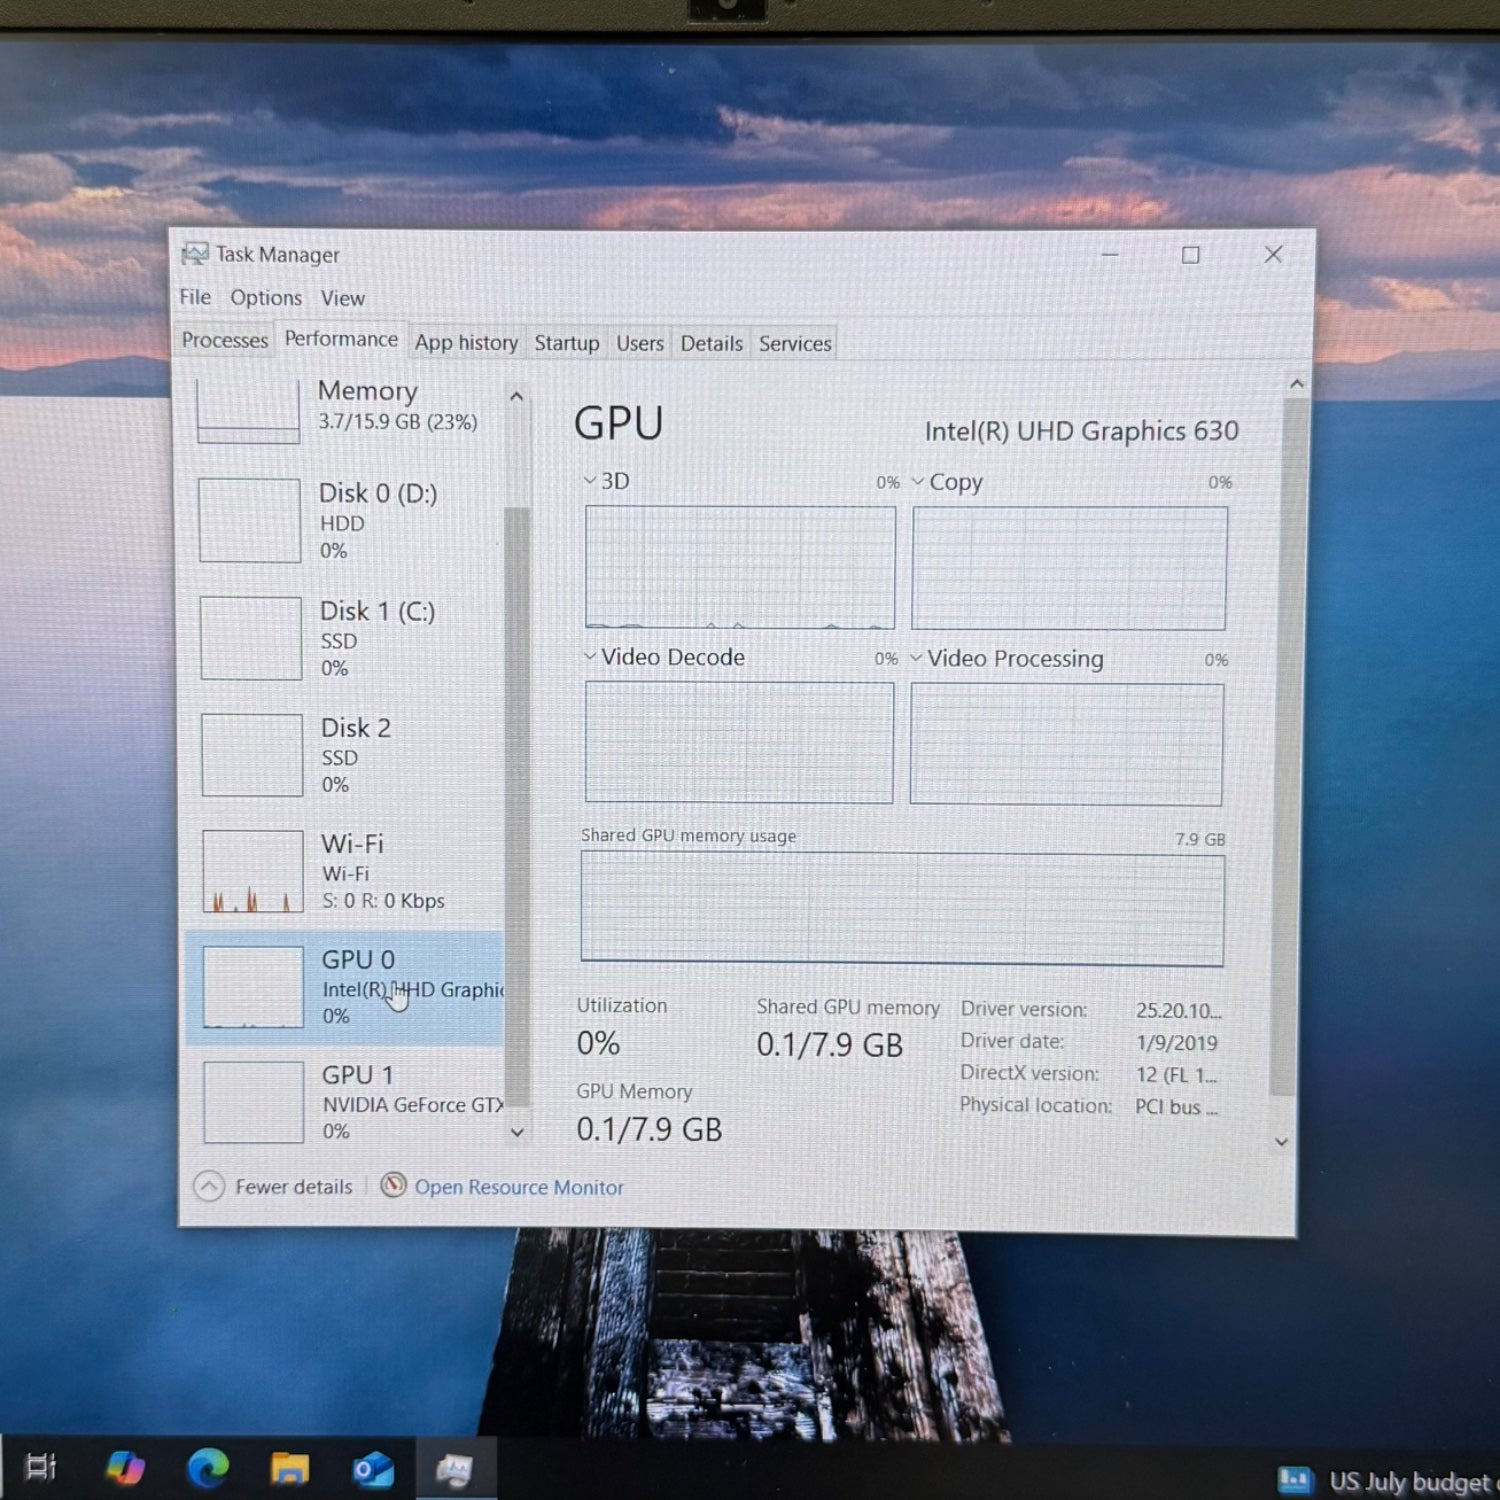
Task: Click the GPU pane scroll-down arrow
Action: point(1282,1142)
